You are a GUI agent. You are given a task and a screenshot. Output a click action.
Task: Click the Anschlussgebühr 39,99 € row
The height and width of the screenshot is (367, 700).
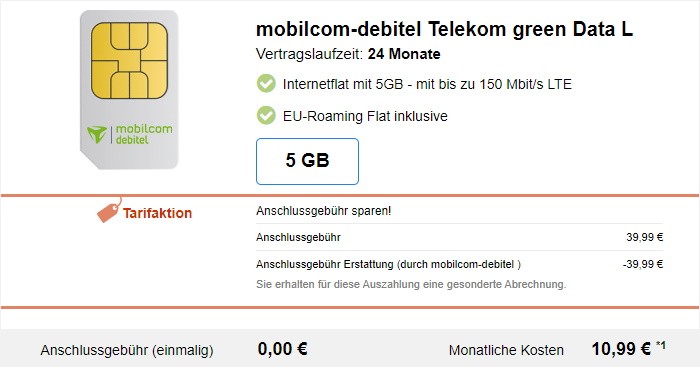tap(459, 237)
